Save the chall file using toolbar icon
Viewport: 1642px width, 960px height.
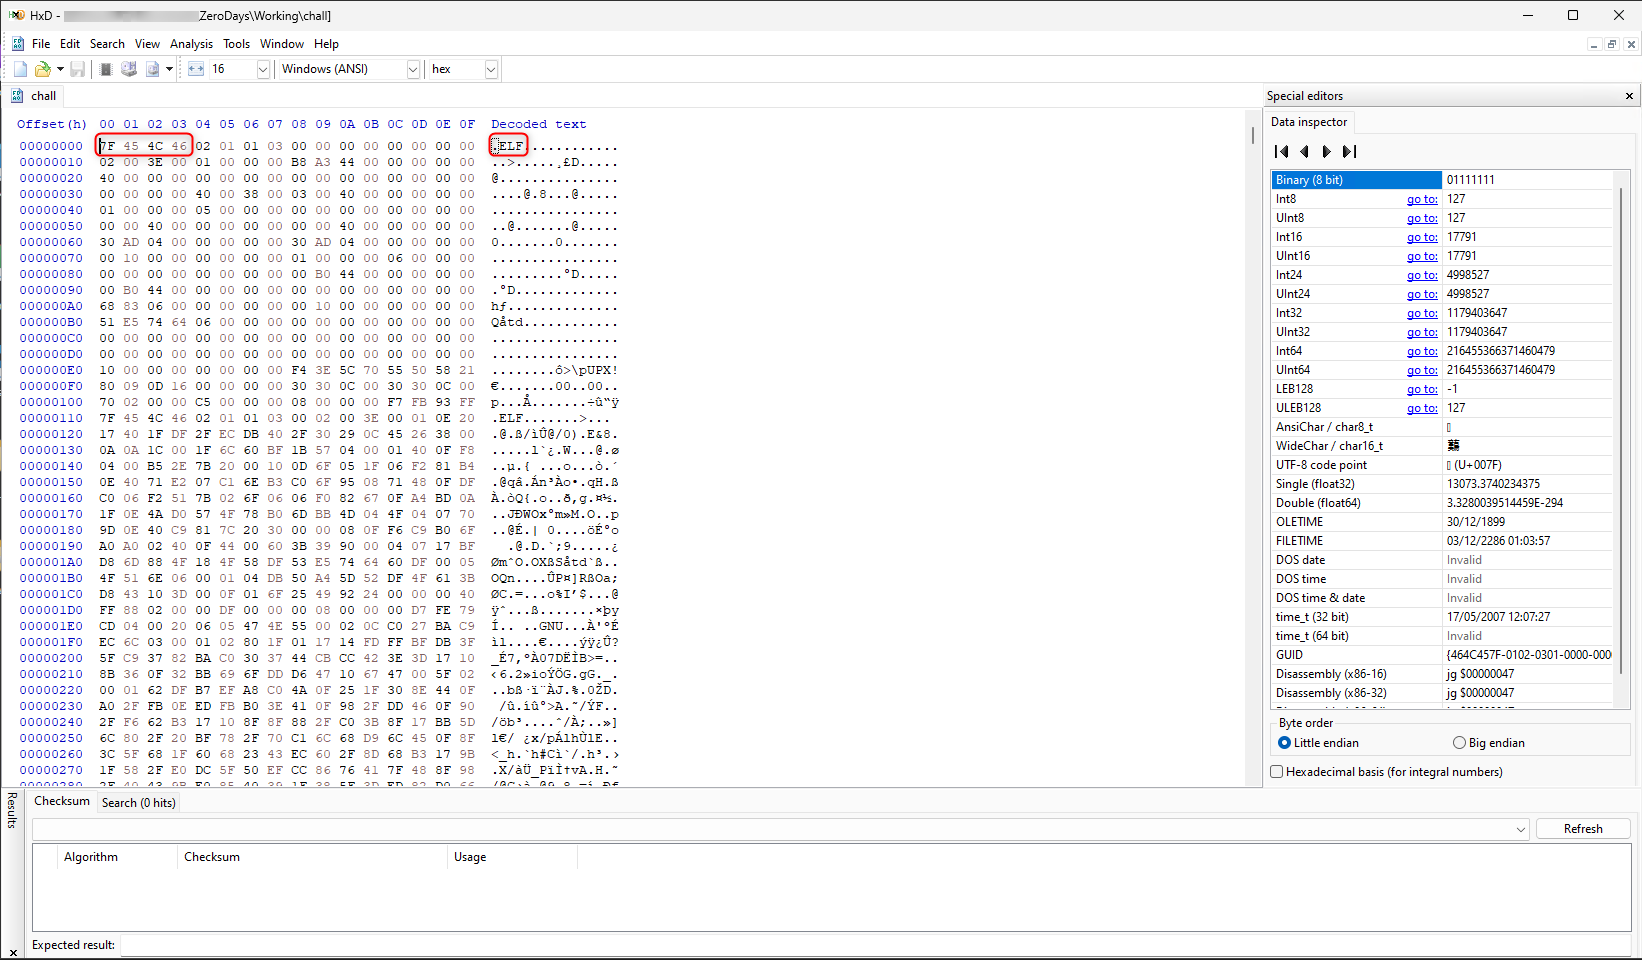(x=77, y=69)
